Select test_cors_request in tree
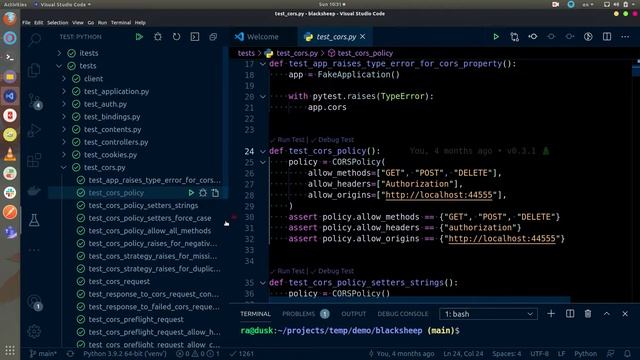Image resolution: width=640 pixels, height=360 pixels. (119, 281)
